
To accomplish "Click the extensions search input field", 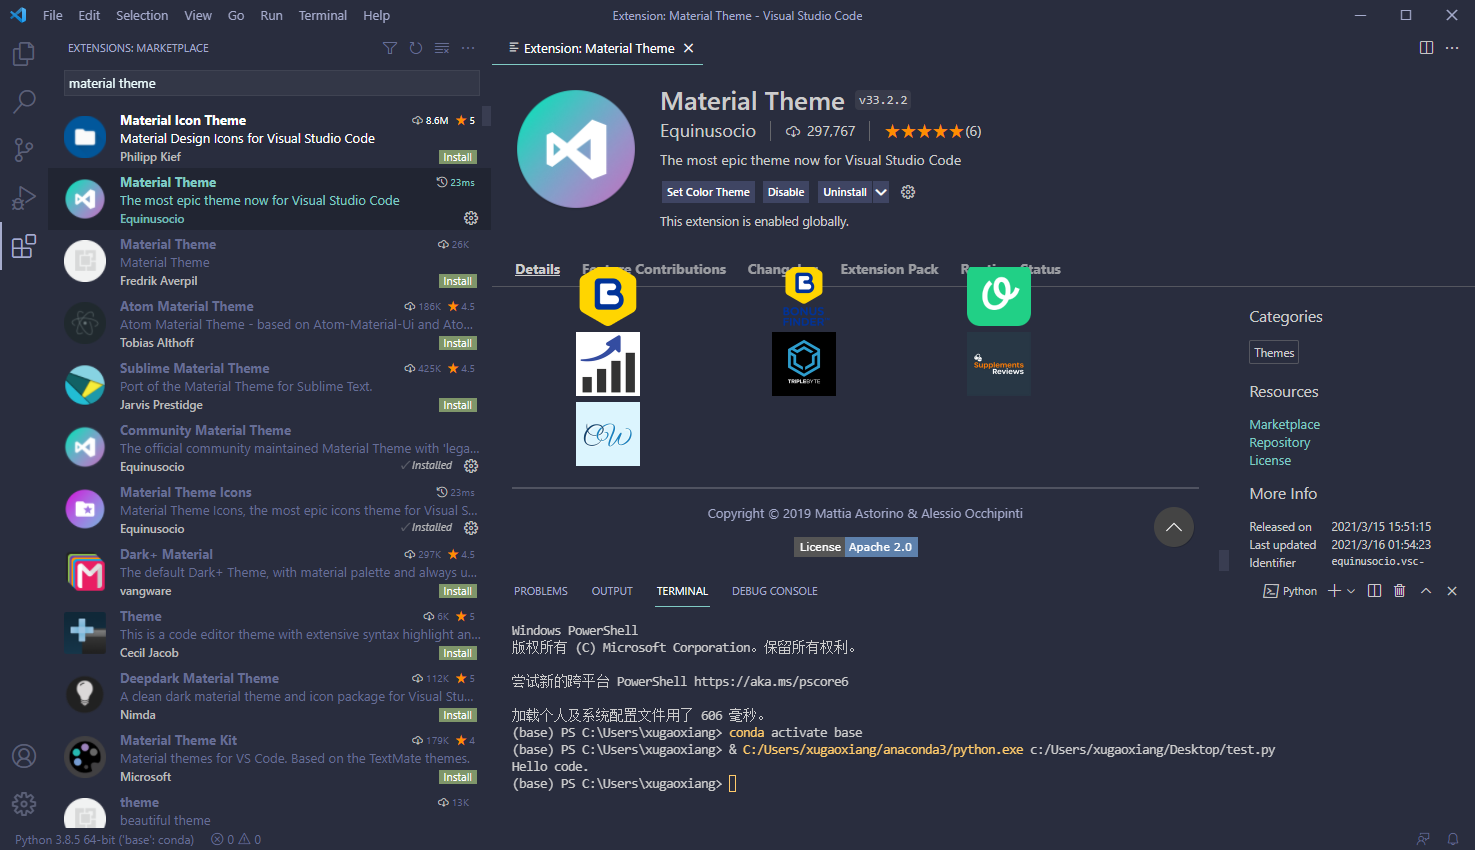I will coord(272,83).
